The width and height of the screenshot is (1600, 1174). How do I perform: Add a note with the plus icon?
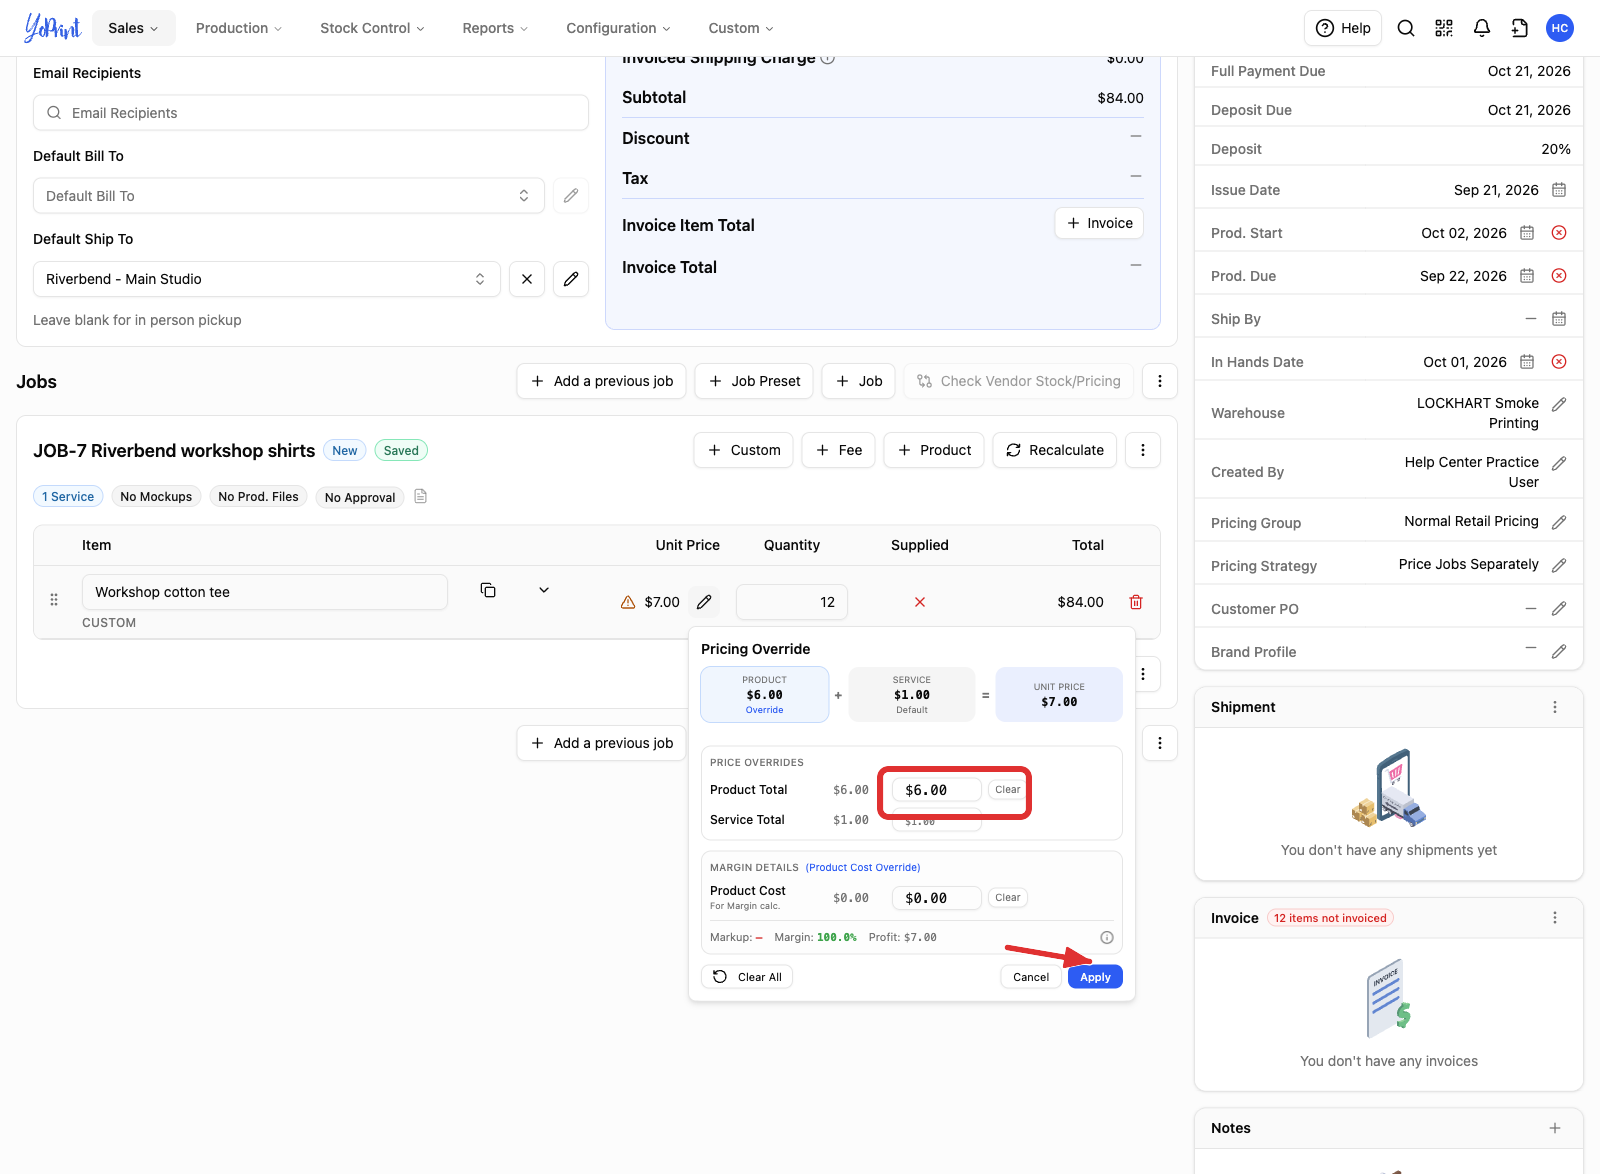(x=1555, y=1128)
